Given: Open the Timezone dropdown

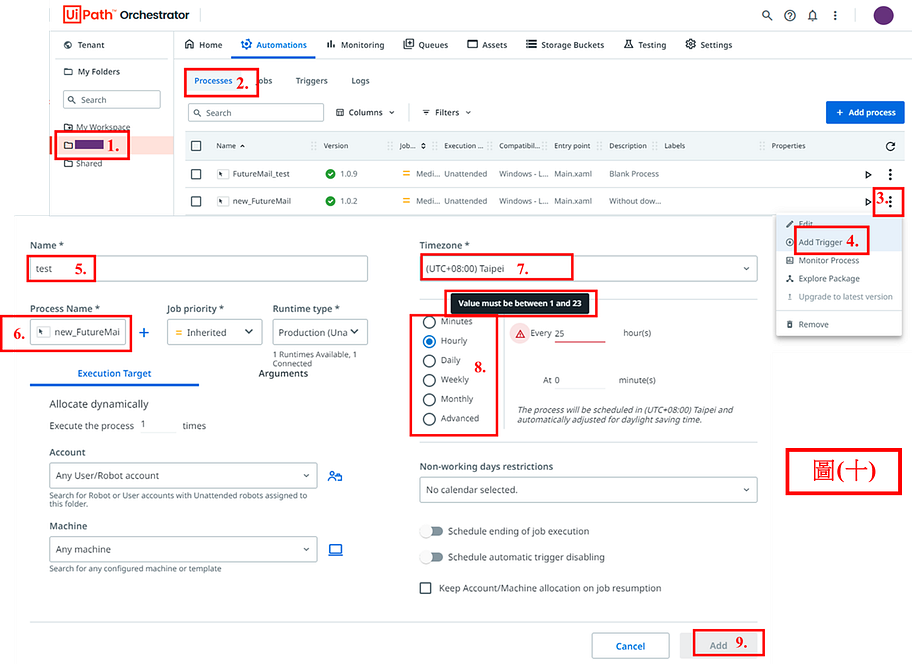Looking at the screenshot, I should [x=589, y=269].
